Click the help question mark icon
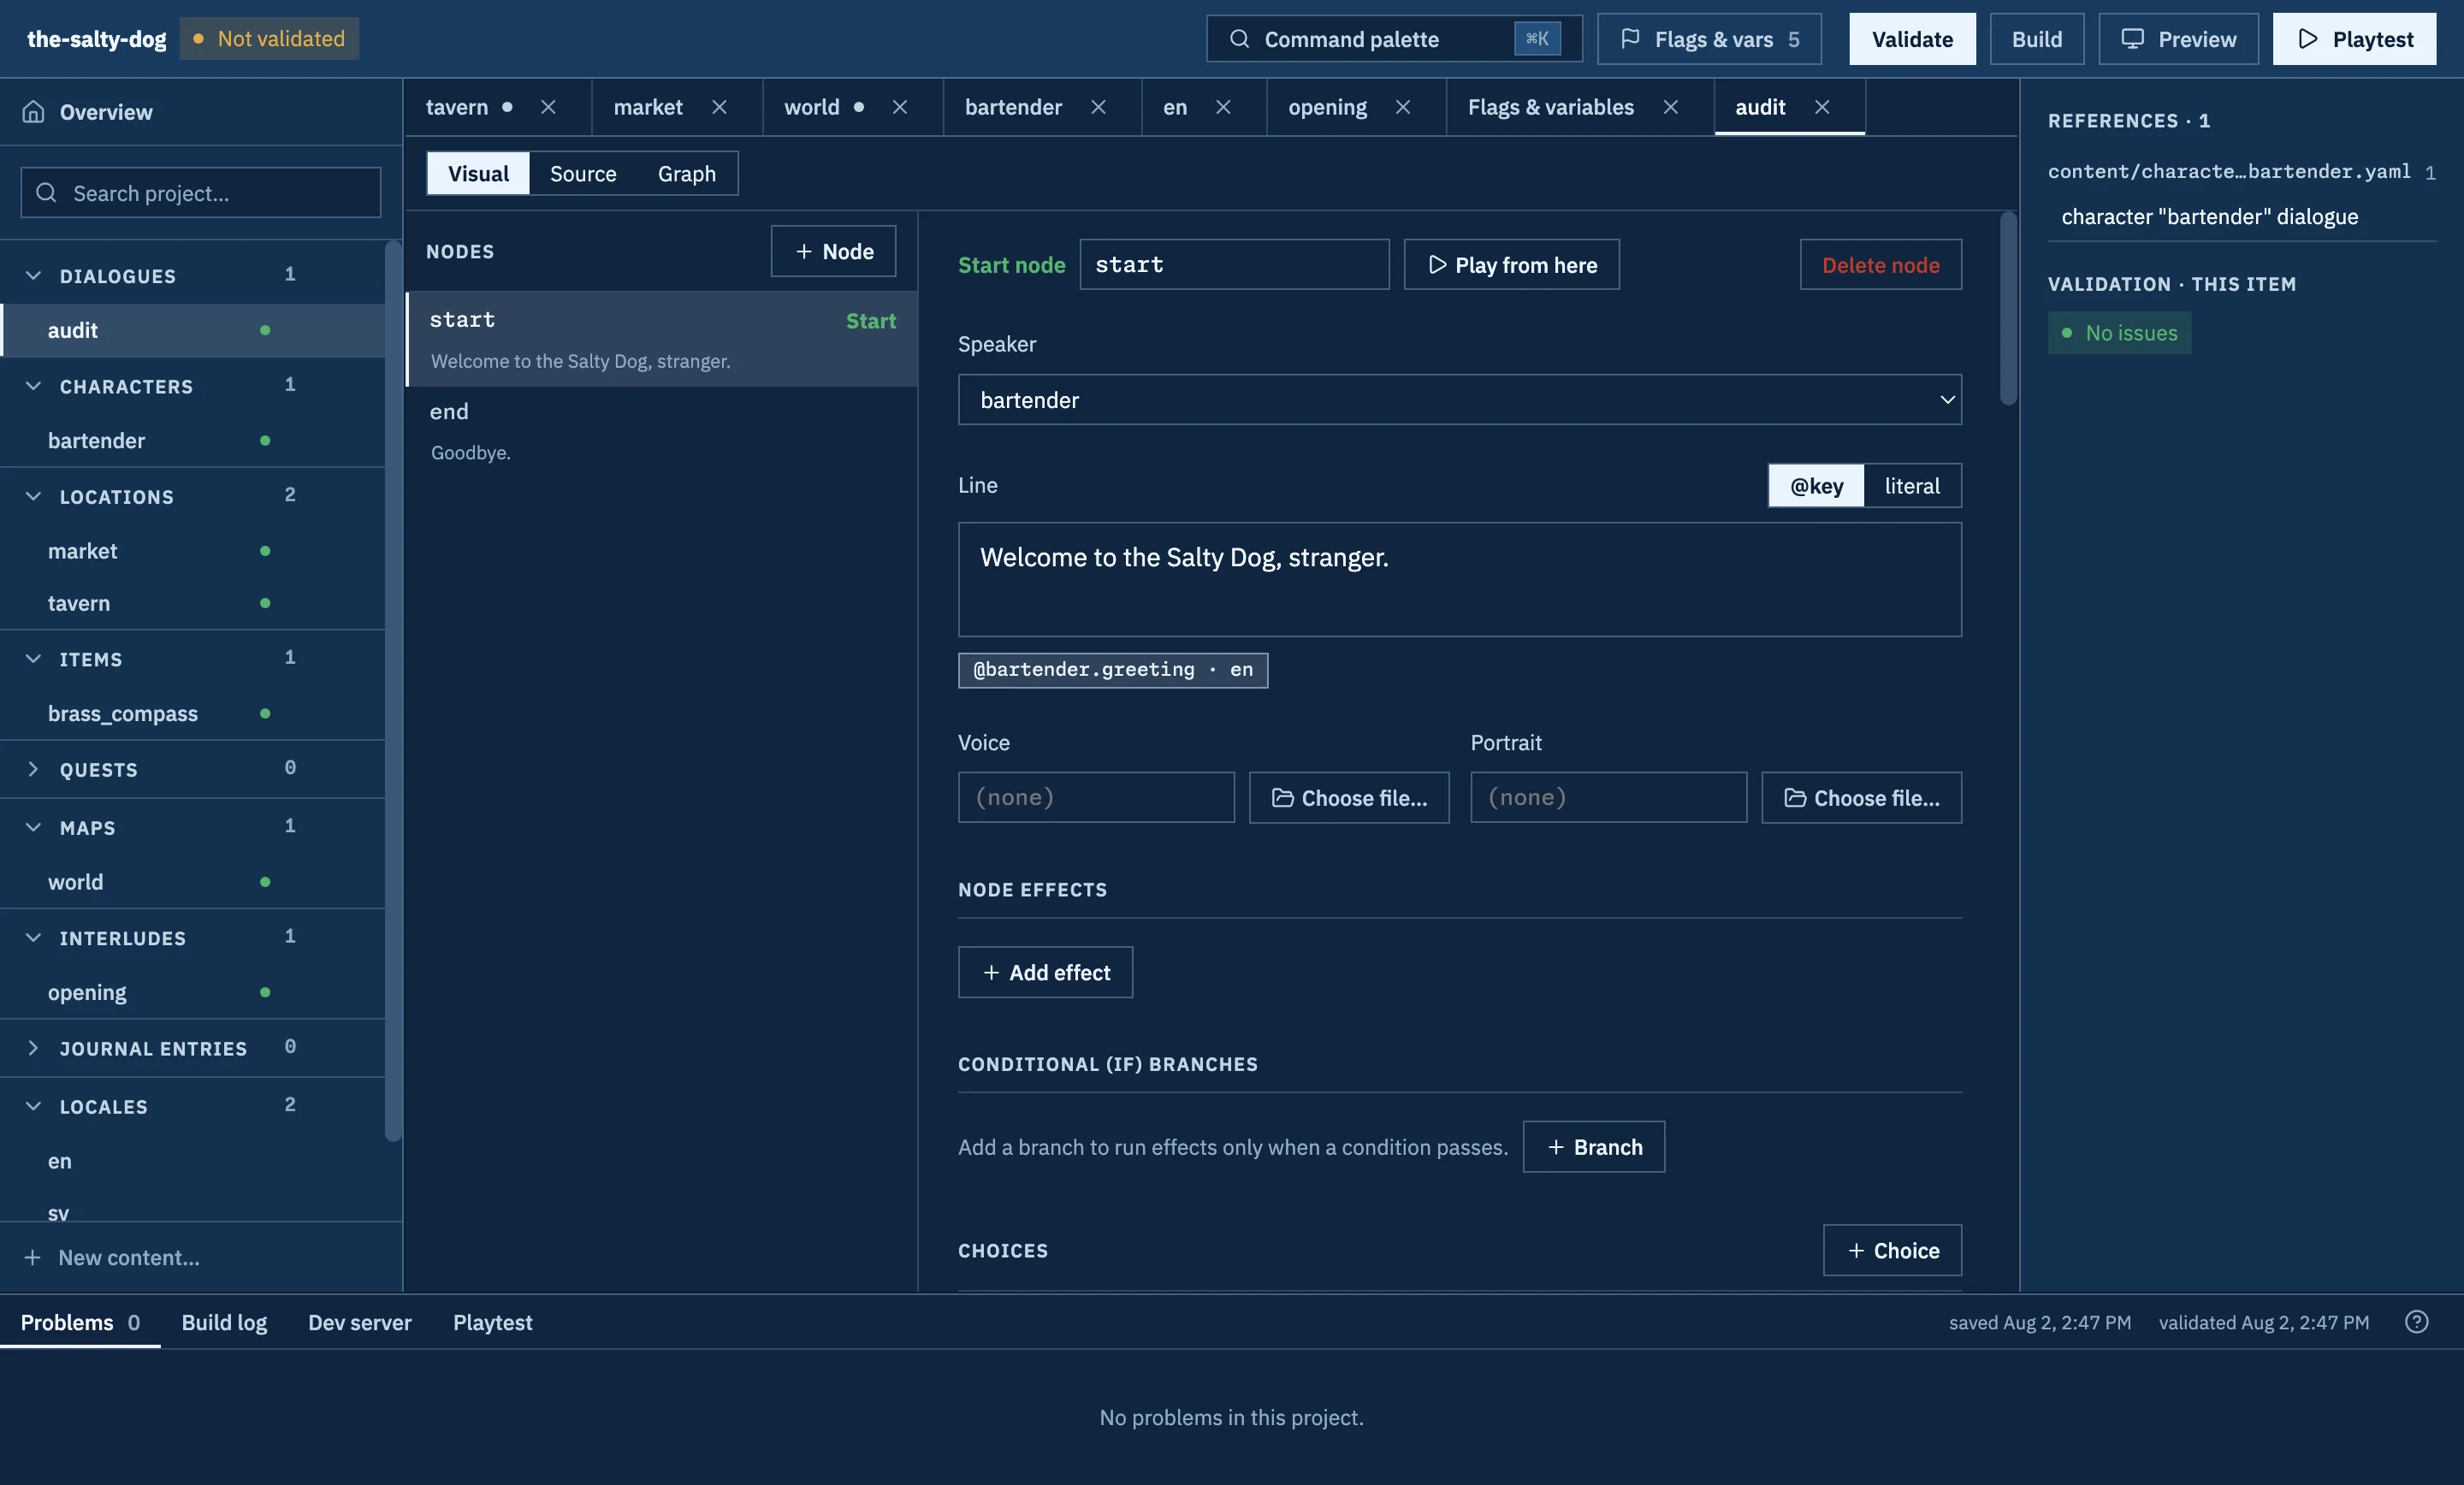The image size is (2464, 1485). [2416, 1322]
